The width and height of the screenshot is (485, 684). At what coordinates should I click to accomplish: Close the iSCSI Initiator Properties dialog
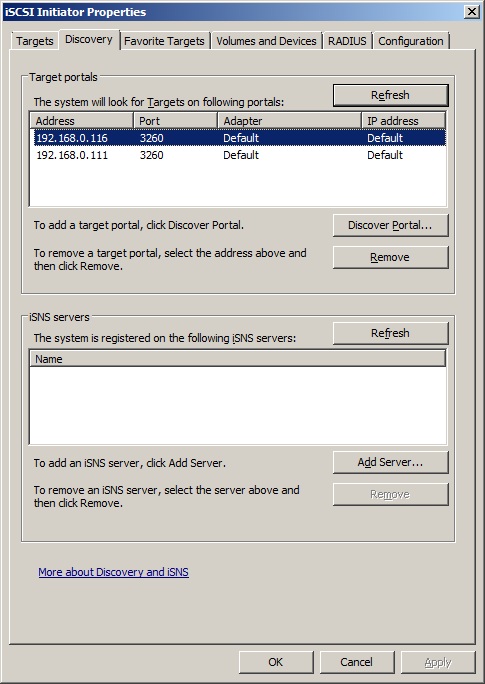pyautogui.click(x=471, y=12)
